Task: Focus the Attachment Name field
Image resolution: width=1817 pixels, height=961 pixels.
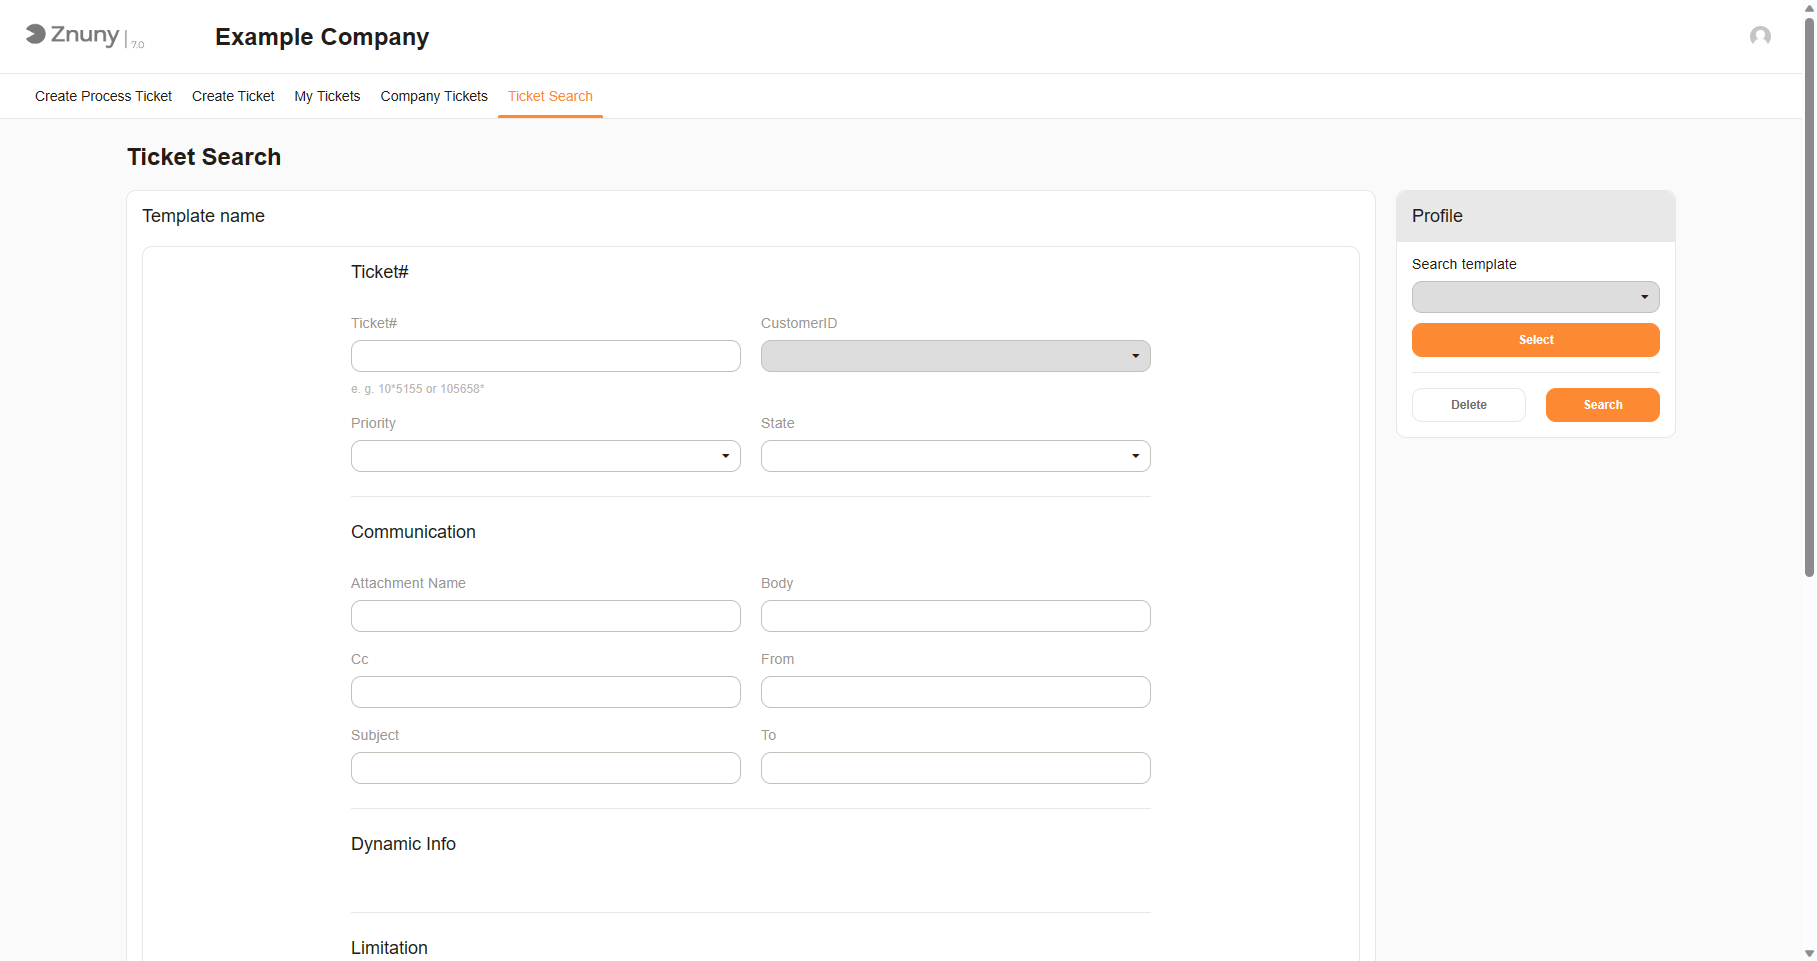Action: click(545, 616)
